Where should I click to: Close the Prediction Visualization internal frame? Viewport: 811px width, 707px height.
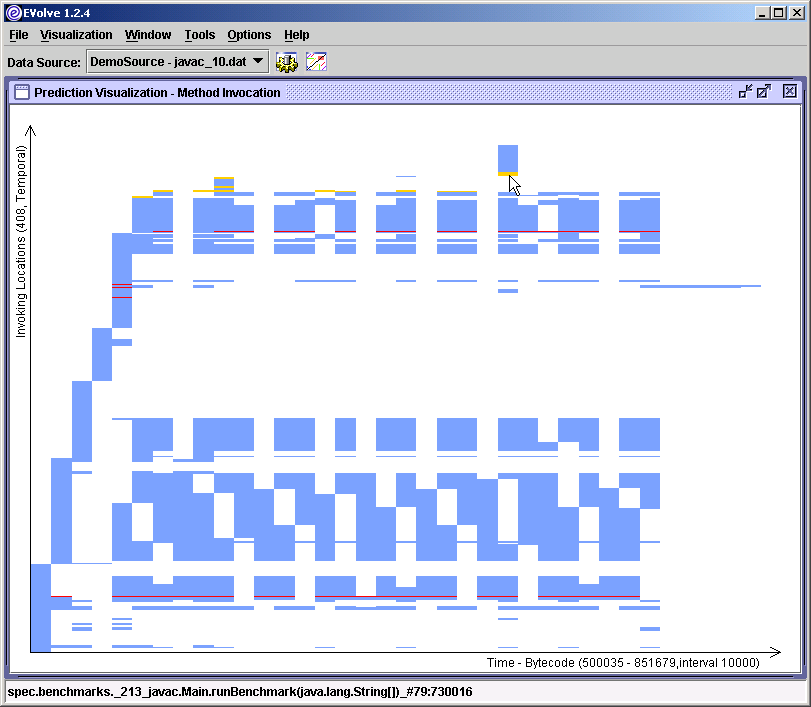pos(789,92)
